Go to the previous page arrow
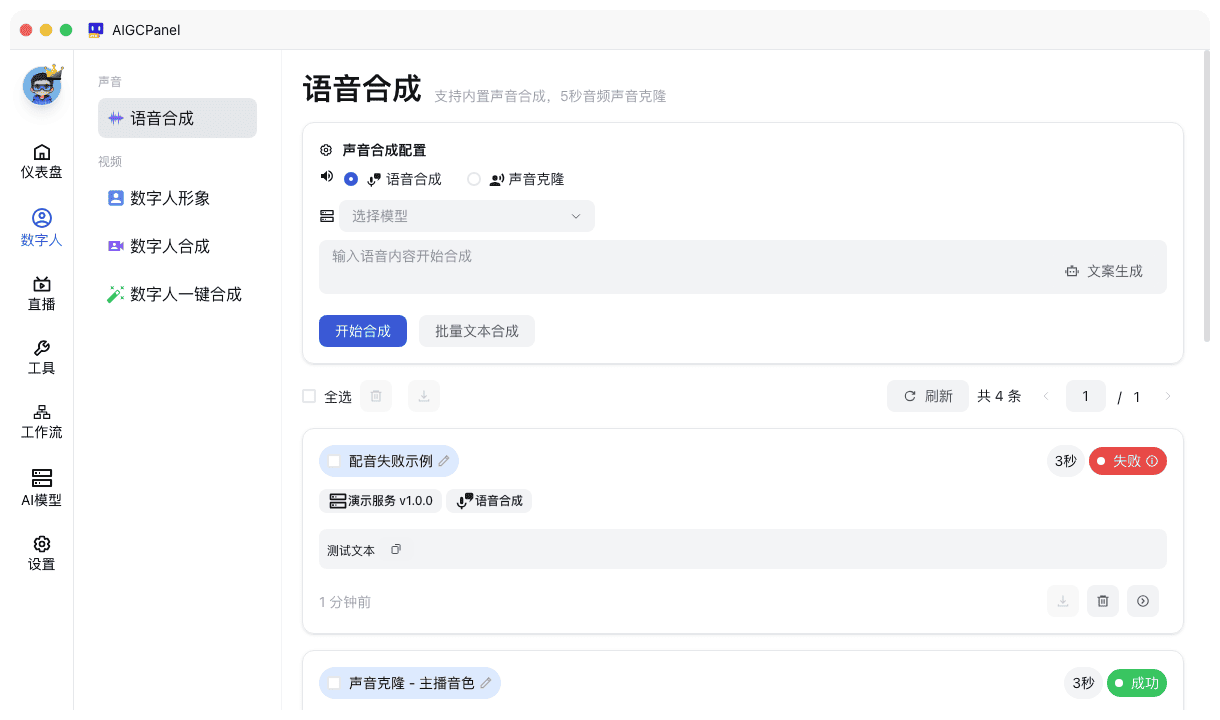Screen dimensions: 1220x720 pyautogui.click(x=1046, y=396)
